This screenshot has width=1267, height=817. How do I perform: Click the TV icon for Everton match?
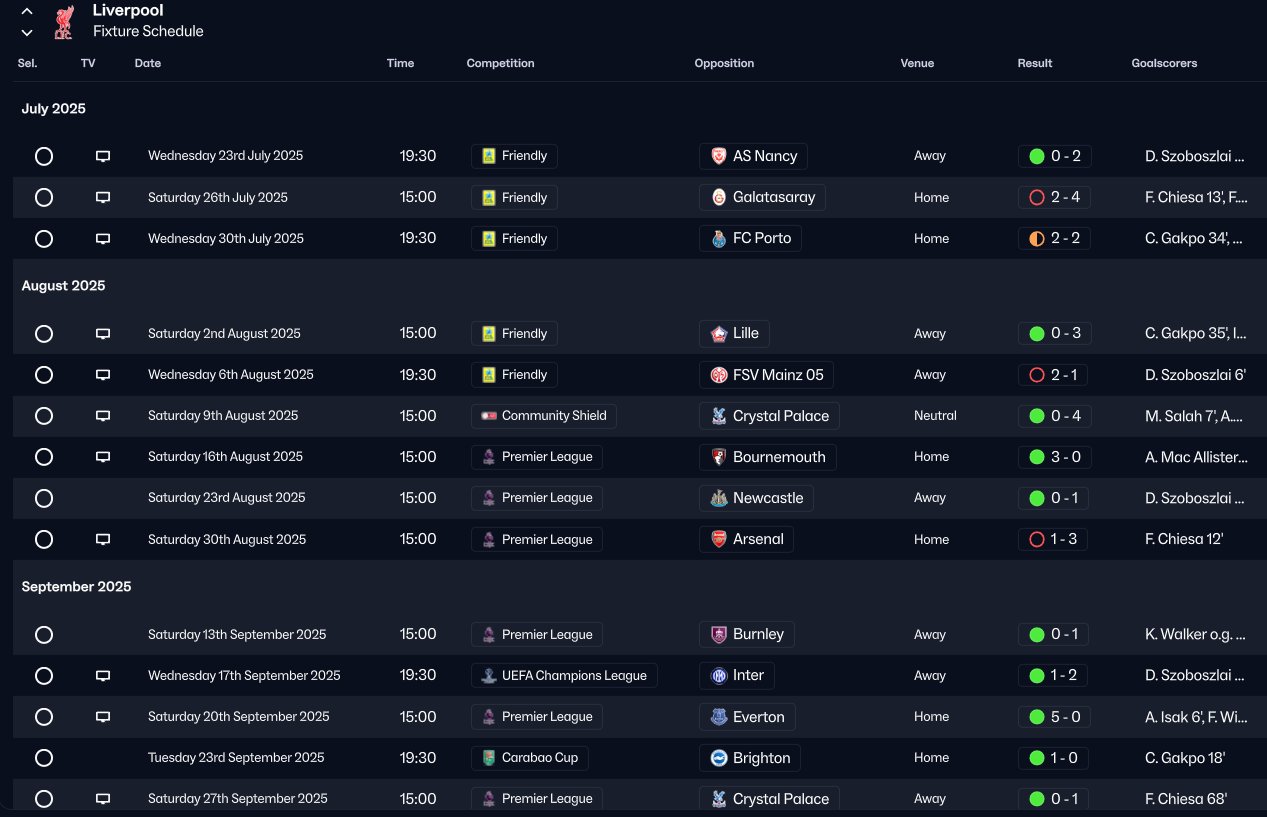tap(103, 717)
